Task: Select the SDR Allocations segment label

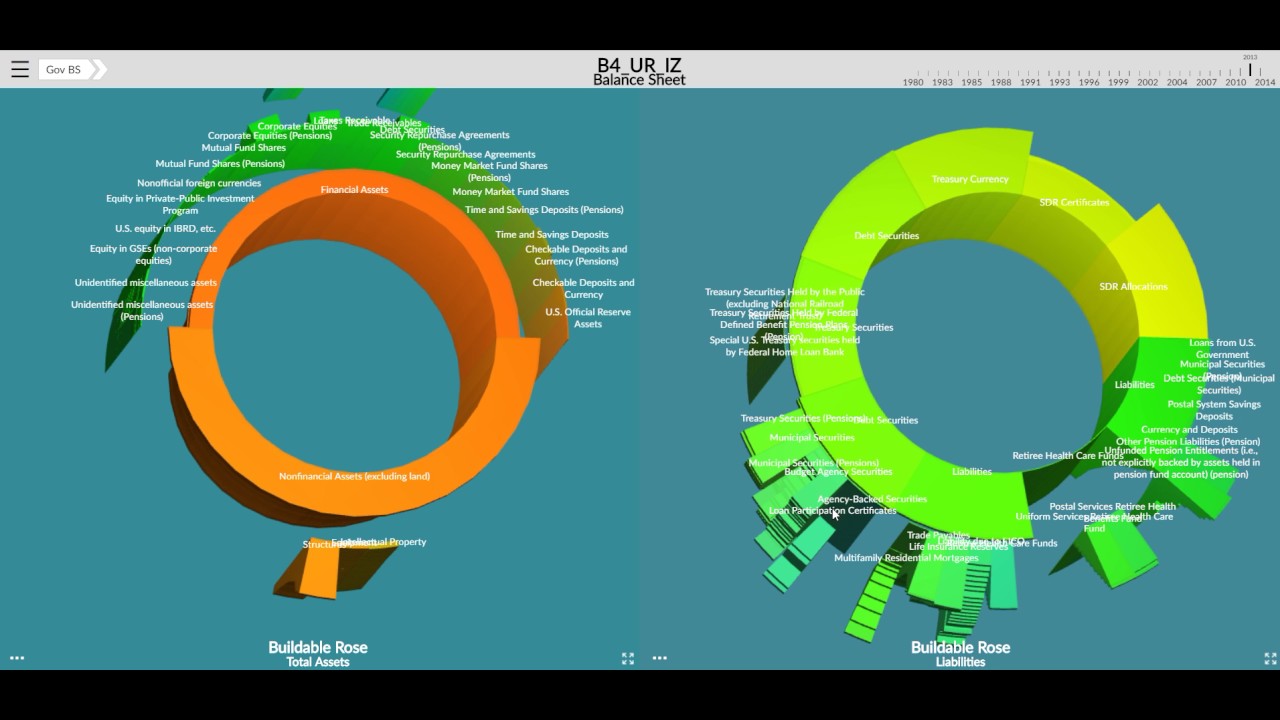Action: click(1133, 286)
